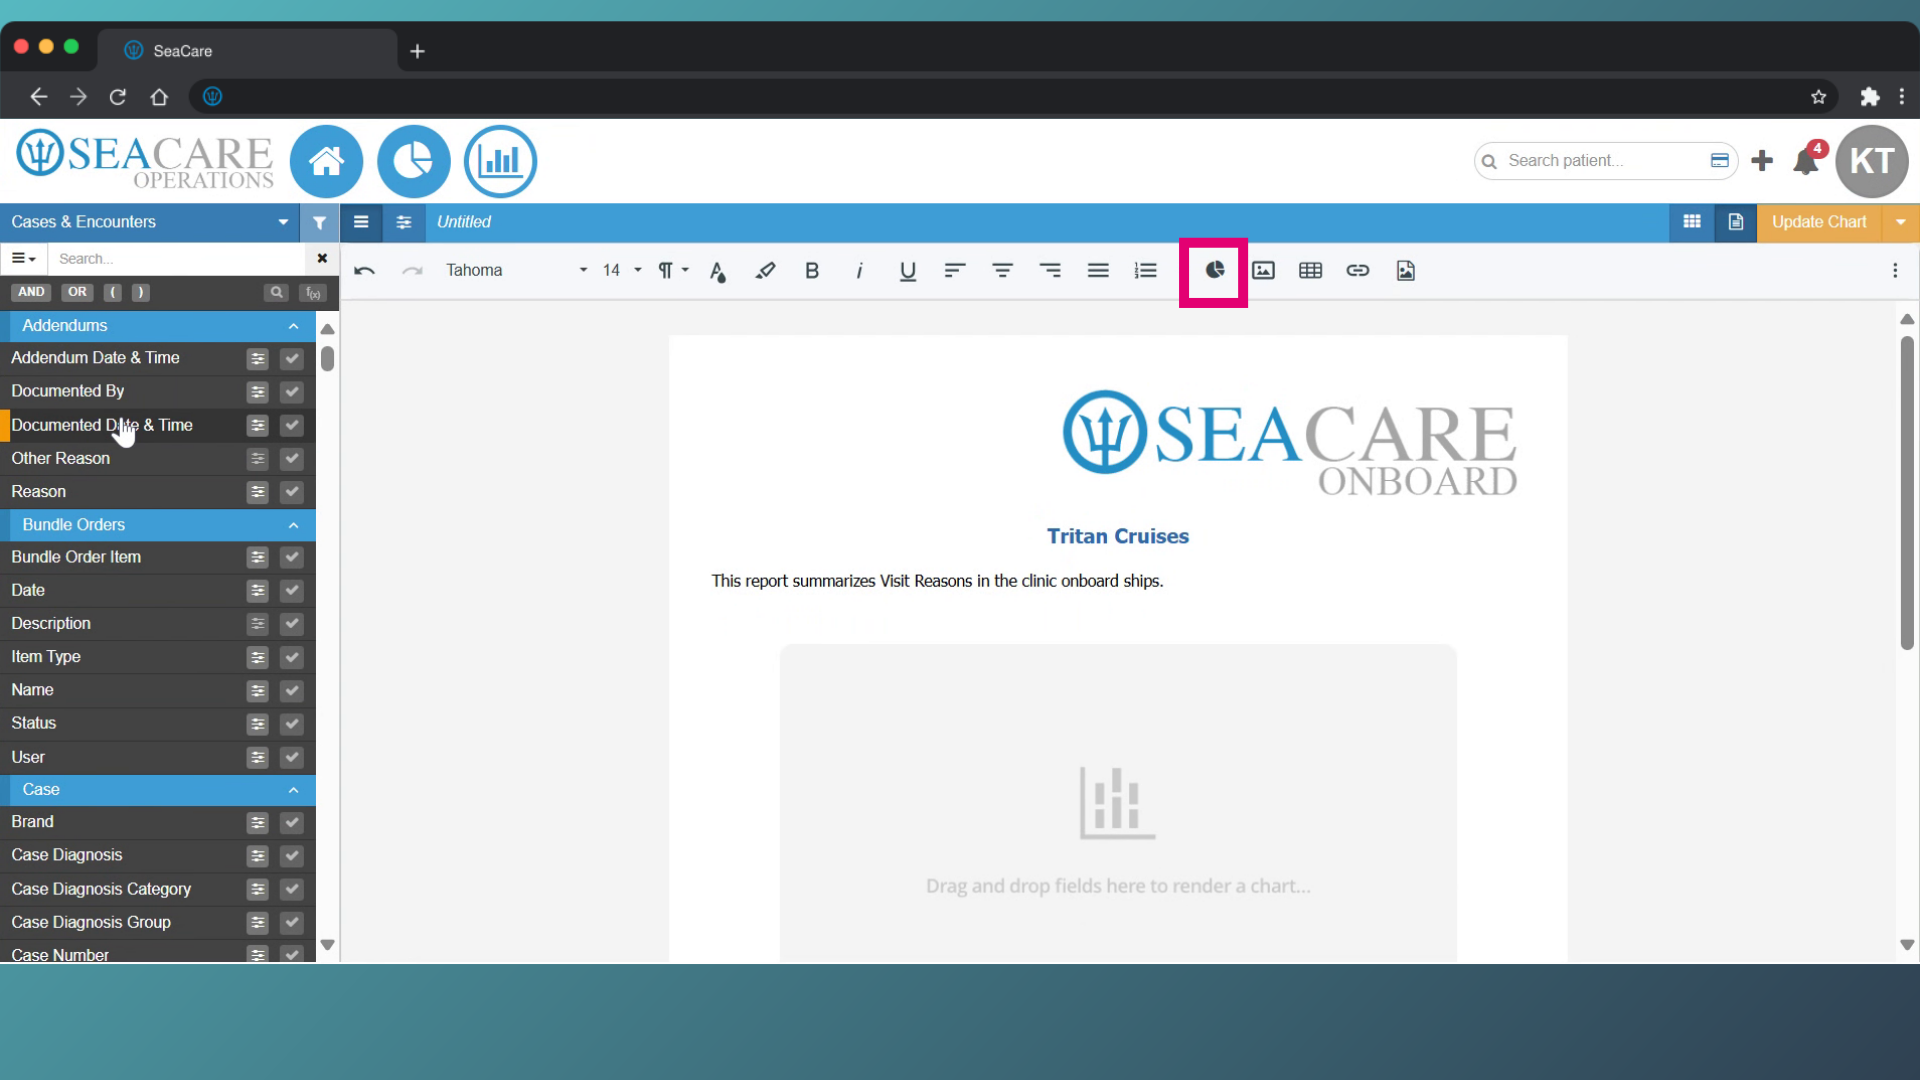Collapse the Case section
Image resolution: width=1920 pixels, height=1080 pixels.
[x=293, y=790]
